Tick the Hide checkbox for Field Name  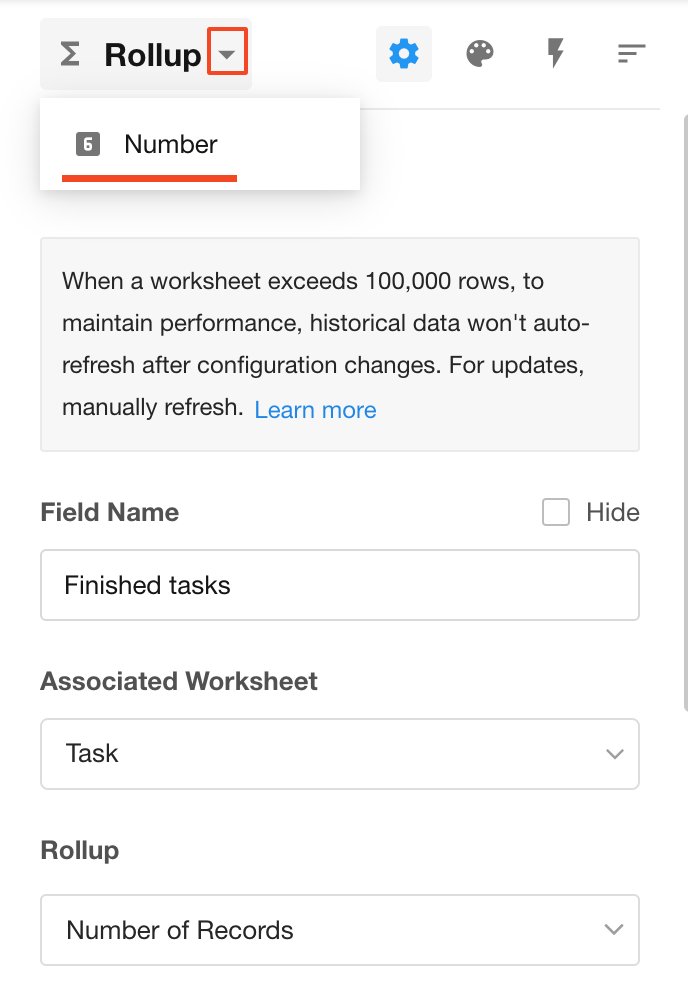click(x=556, y=512)
